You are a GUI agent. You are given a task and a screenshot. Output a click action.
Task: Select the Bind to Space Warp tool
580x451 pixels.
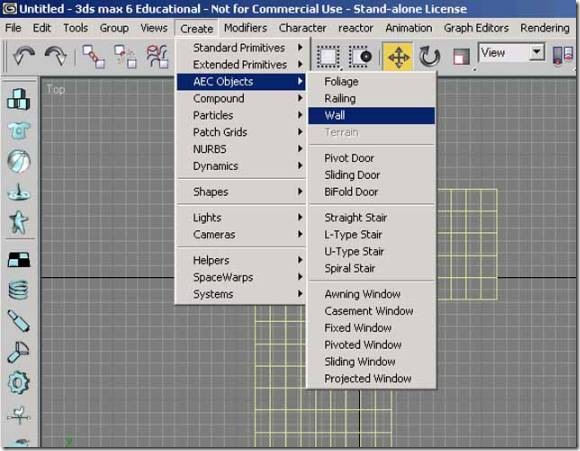(x=157, y=57)
